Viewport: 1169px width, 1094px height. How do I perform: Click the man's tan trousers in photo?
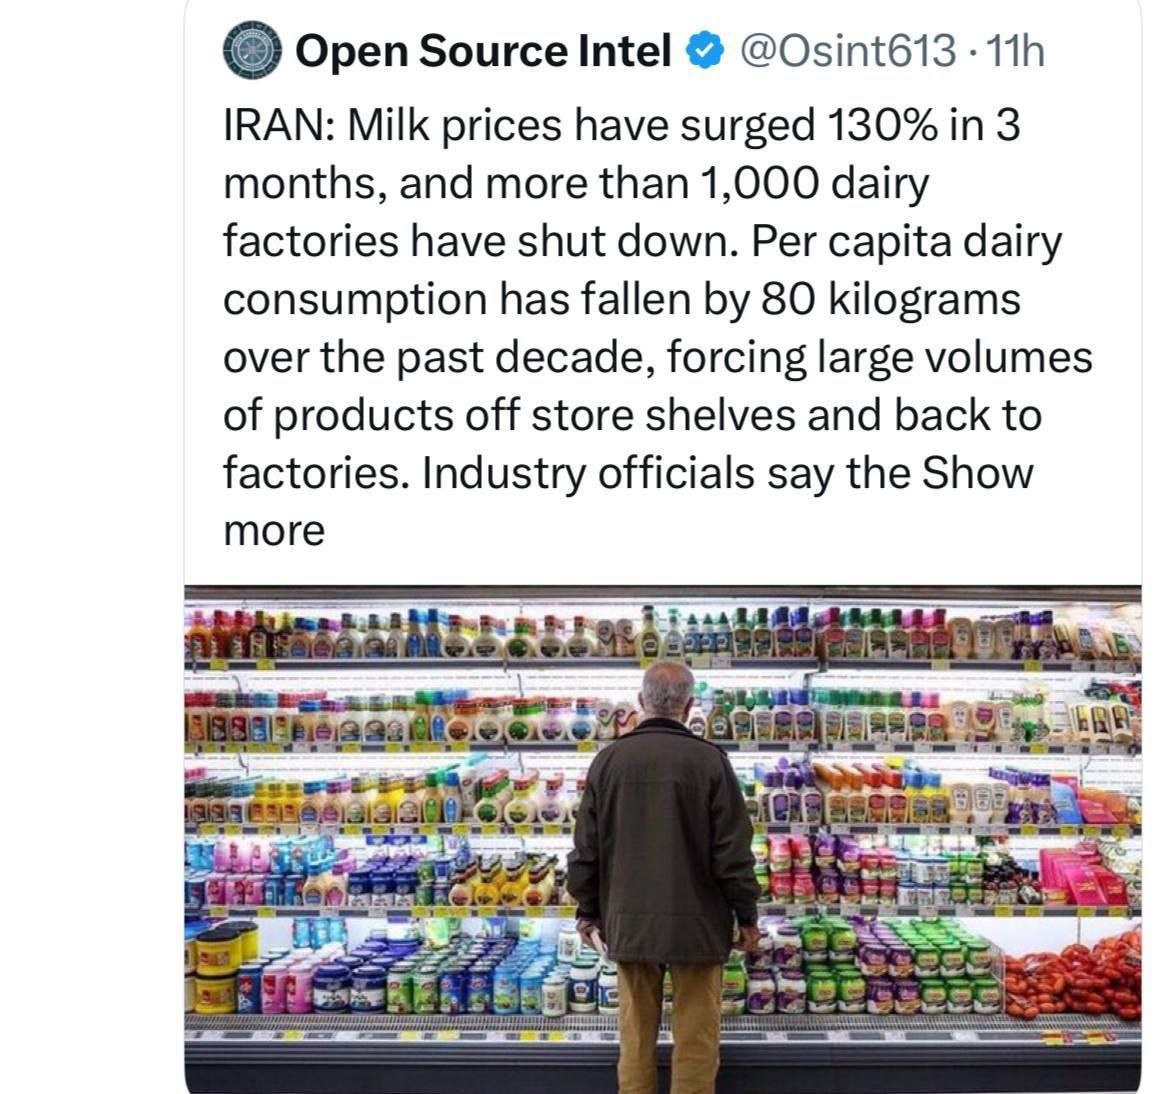668,1020
